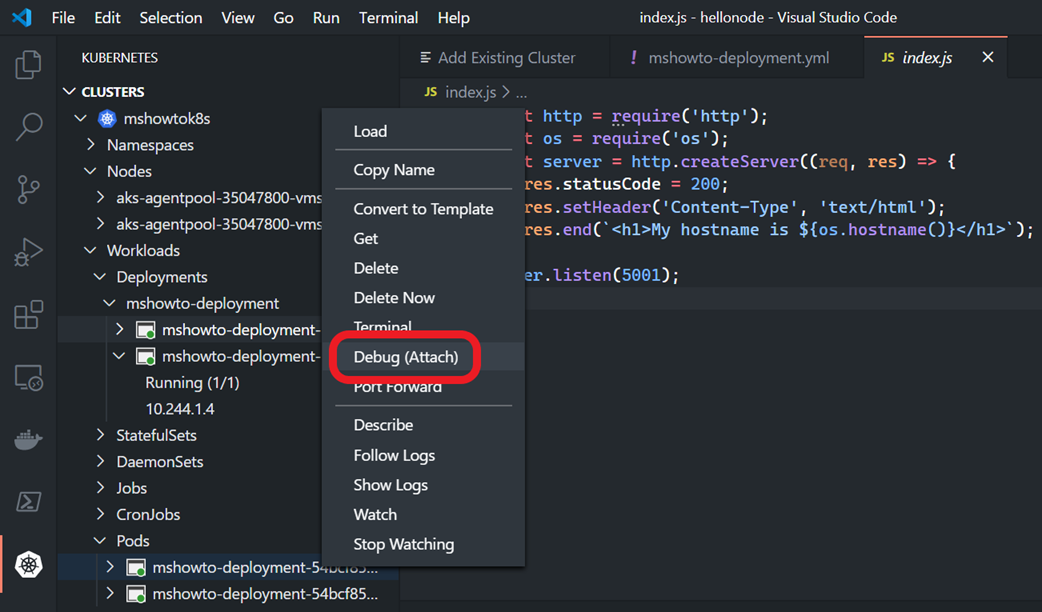Collapse the Workloads tree node
This screenshot has width=1042, height=612.
[90, 250]
